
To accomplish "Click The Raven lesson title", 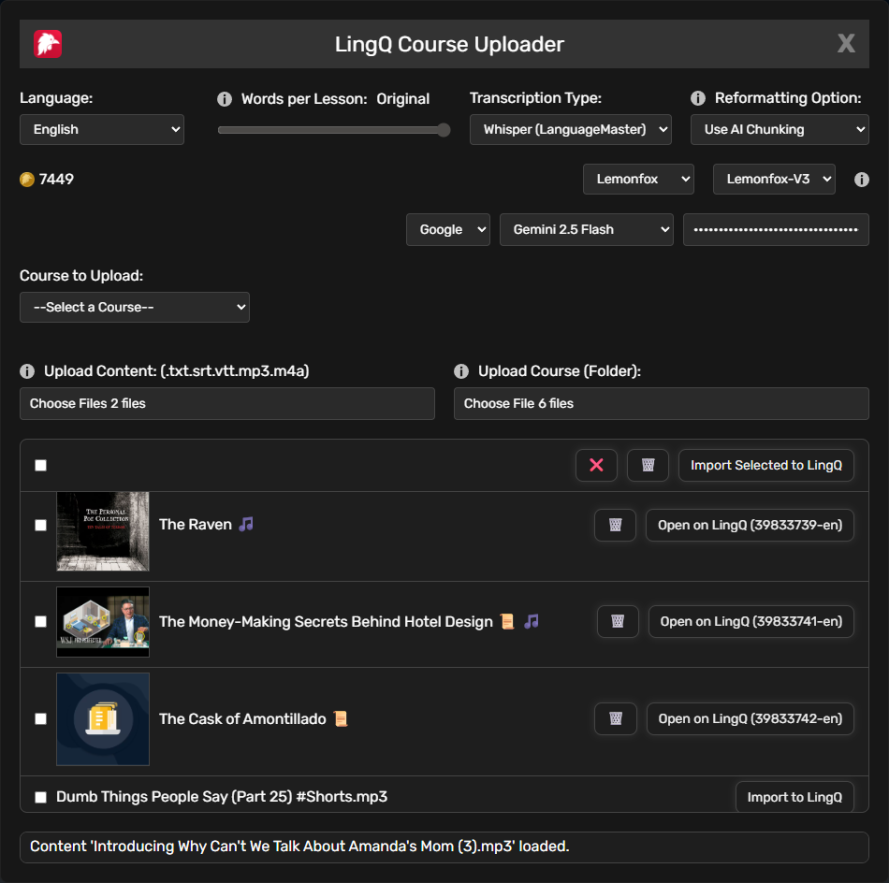I will (196, 525).
